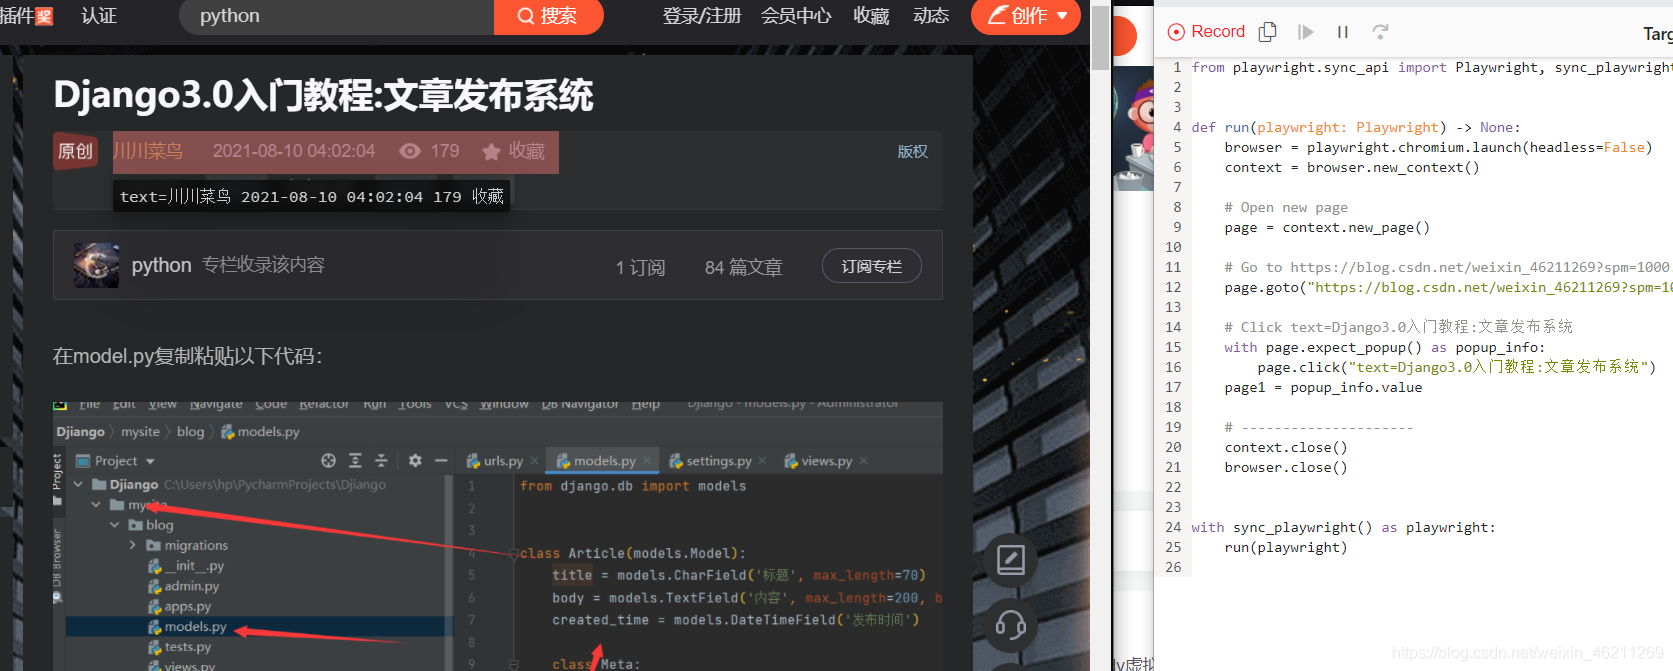Viewport: 1673px width, 671px height.
Task: Click the gear settings icon in embedded Project panel
Action: pyautogui.click(x=415, y=460)
